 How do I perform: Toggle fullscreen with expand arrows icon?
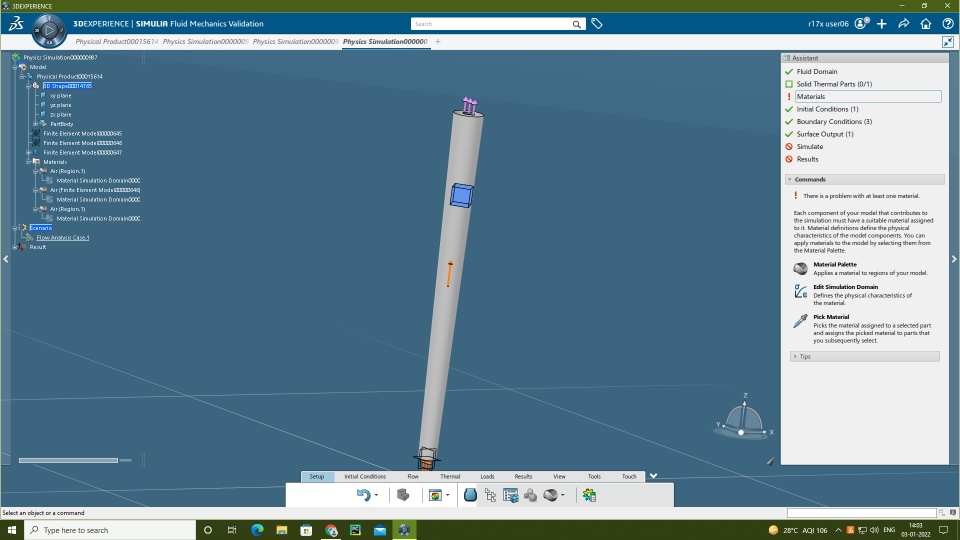pyautogui.click(x=948, y=42)
